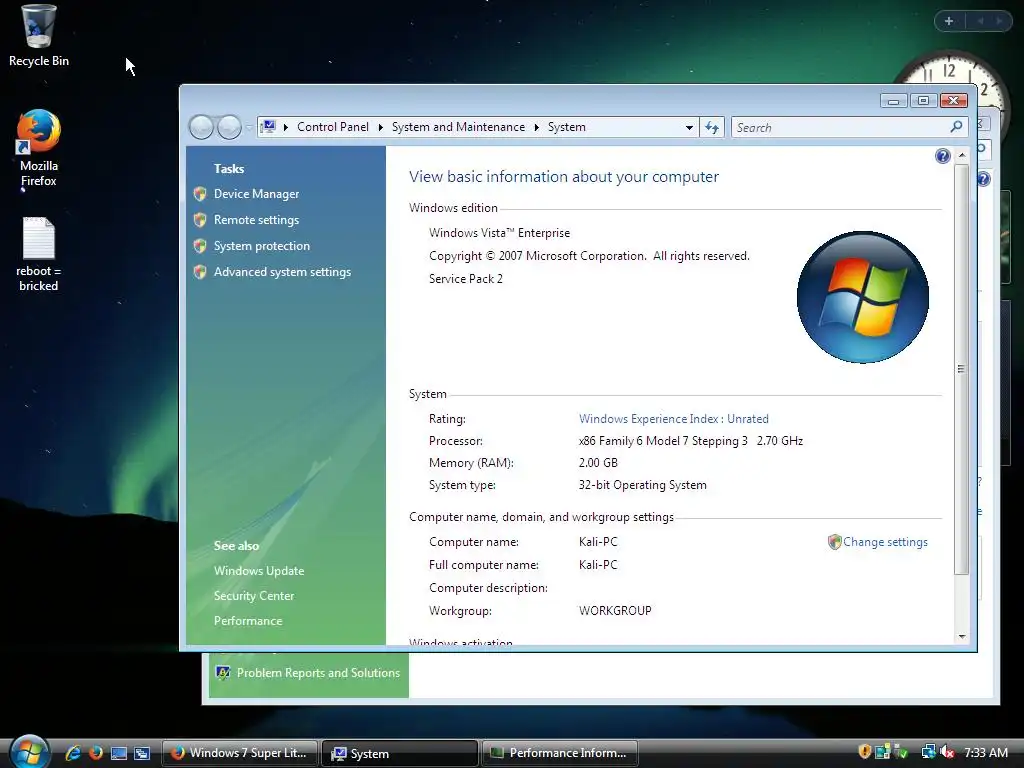This screenshot has height=768, width=1024.
Task: Click Switch between windows in Quick Launch
Action: point(142,753)
